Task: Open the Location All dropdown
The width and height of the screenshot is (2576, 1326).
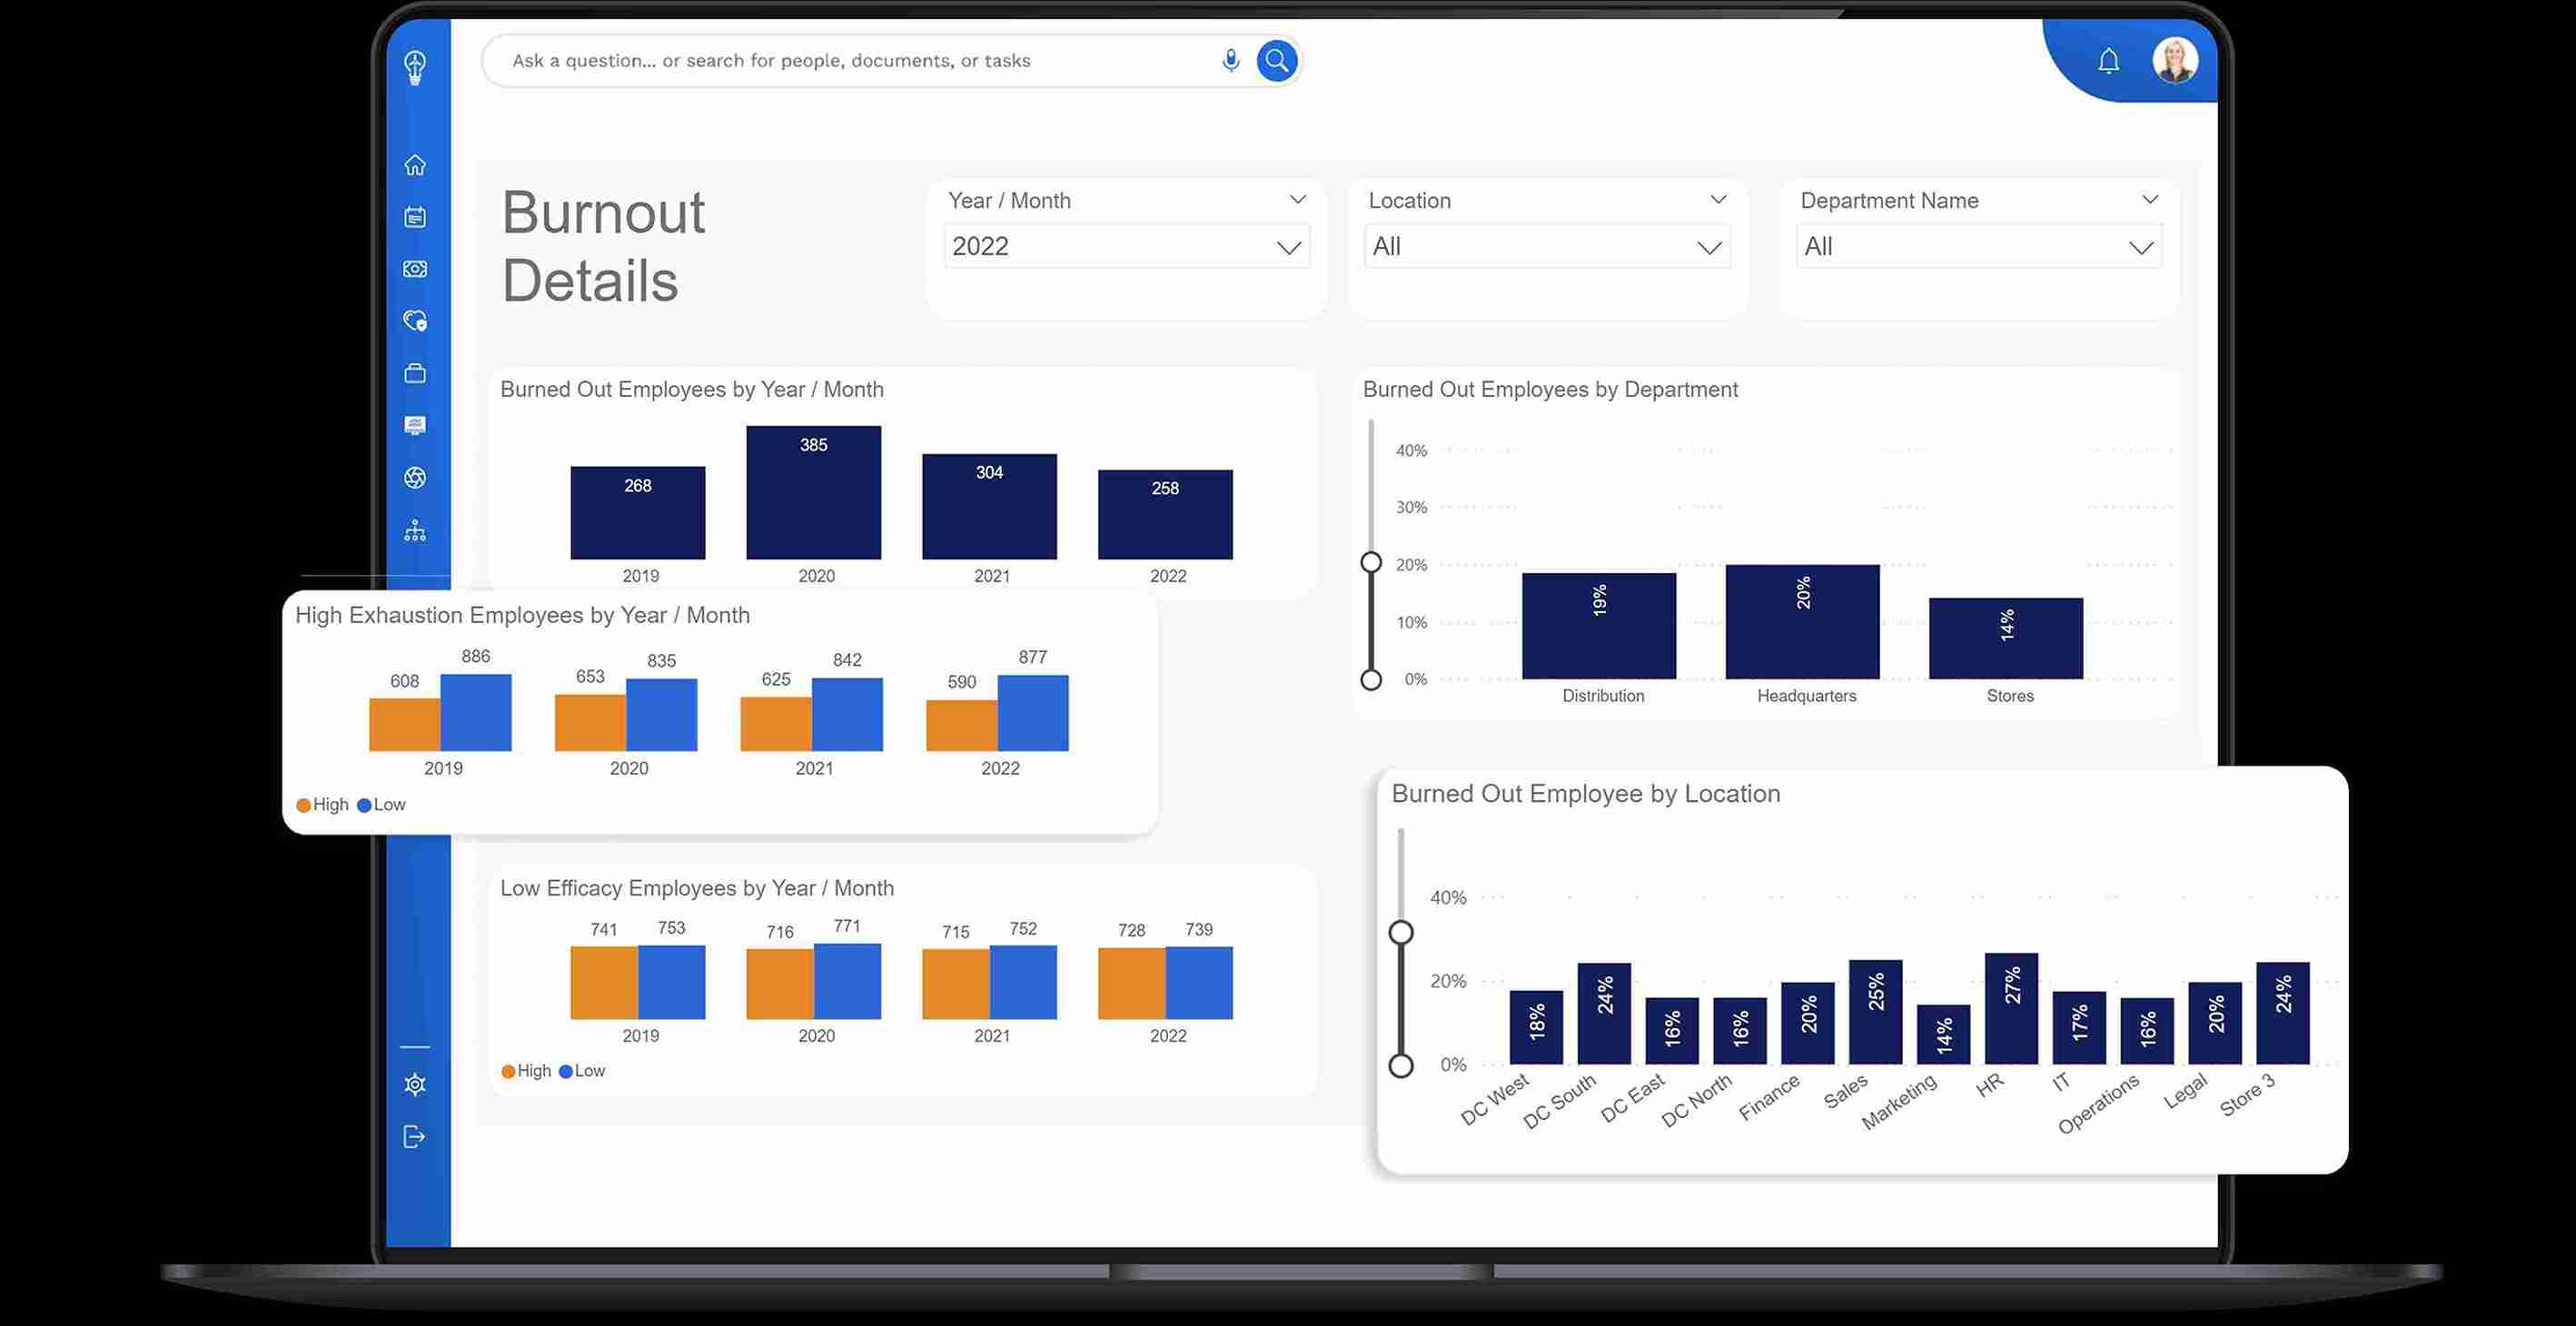Action: (1546, 247)
